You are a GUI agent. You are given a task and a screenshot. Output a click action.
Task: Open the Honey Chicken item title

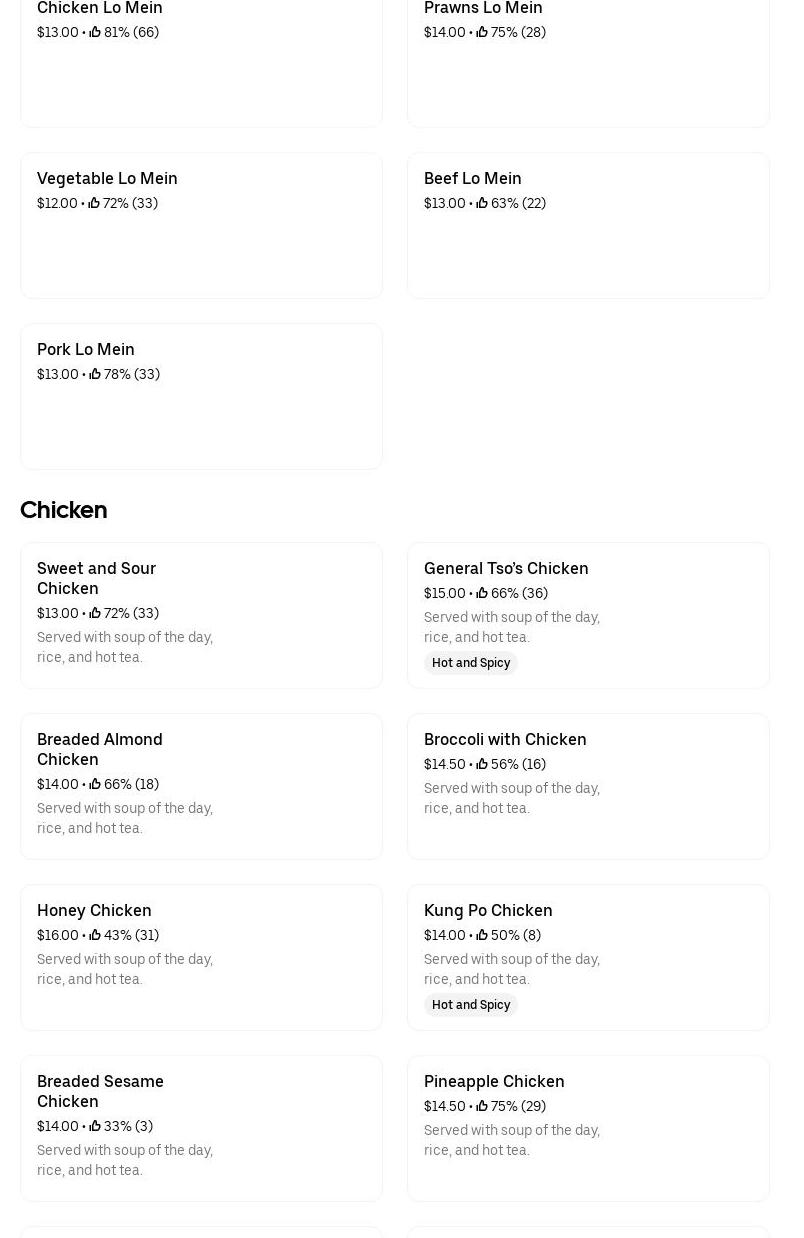(94, 910)
